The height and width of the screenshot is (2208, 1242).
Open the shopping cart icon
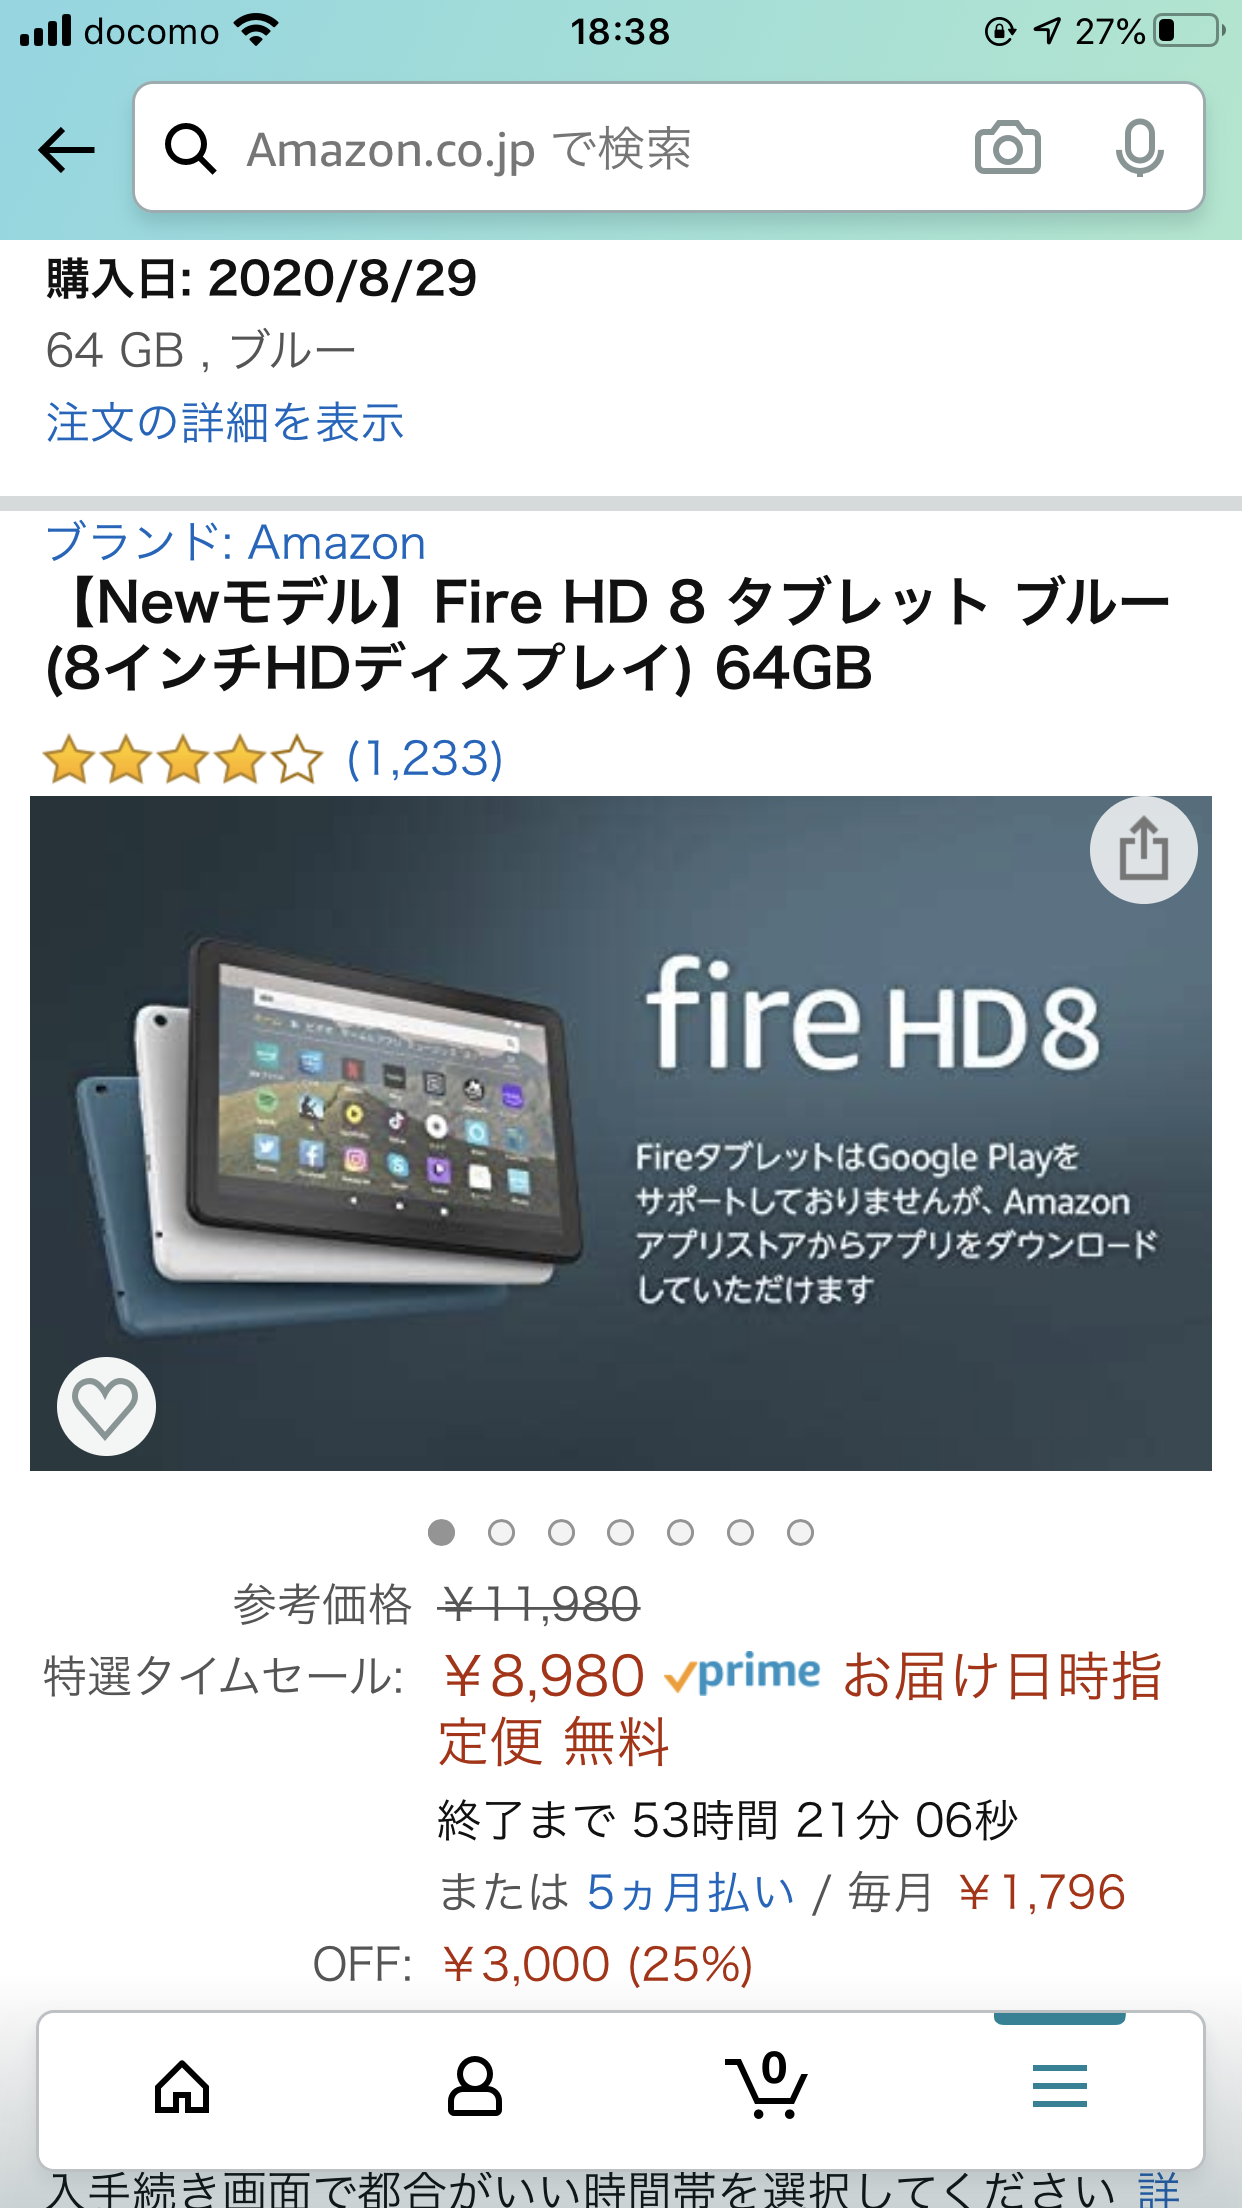(x=766, y=2086)
